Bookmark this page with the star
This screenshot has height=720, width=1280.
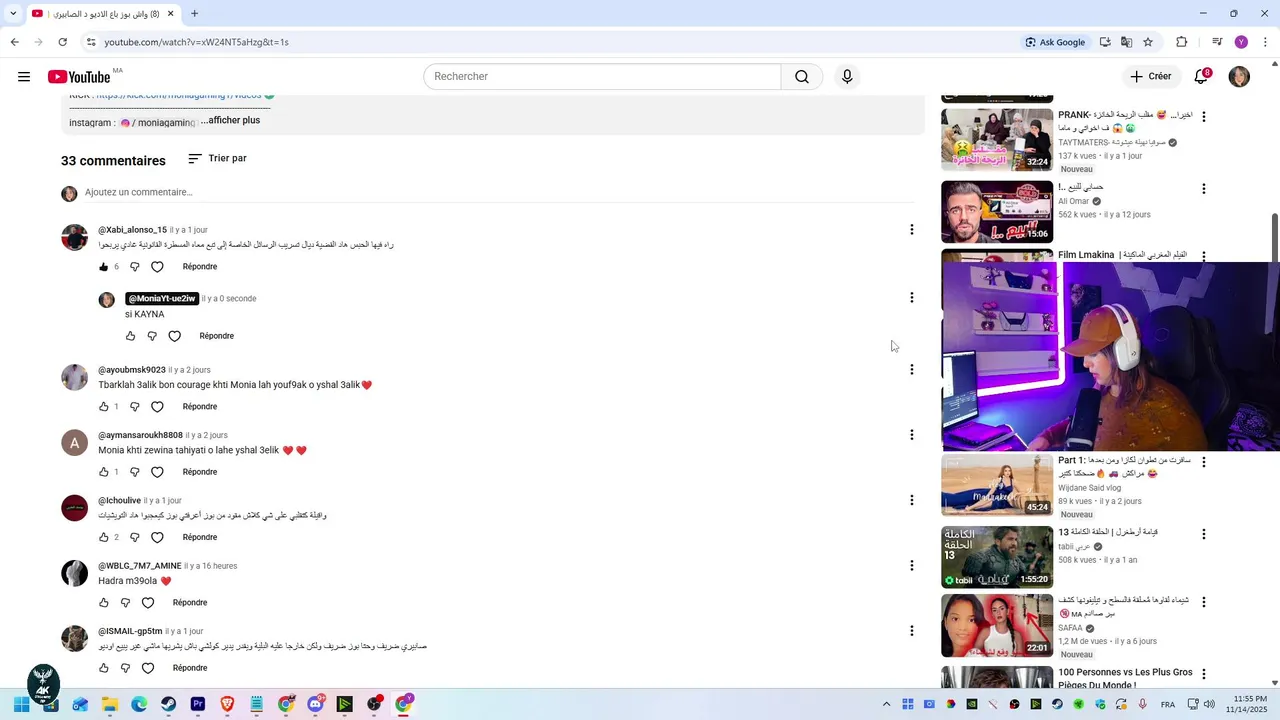coord(1148,42)
